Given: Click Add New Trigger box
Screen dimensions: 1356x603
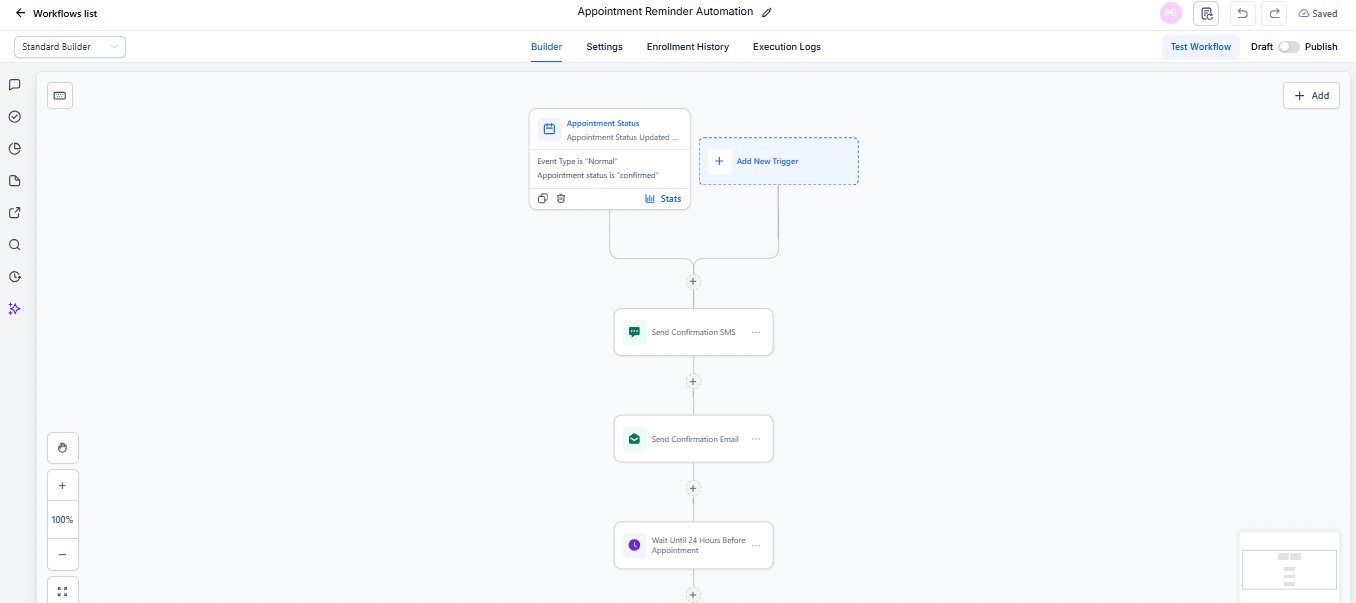Looking at the screenshot, I should click(779, 161).
